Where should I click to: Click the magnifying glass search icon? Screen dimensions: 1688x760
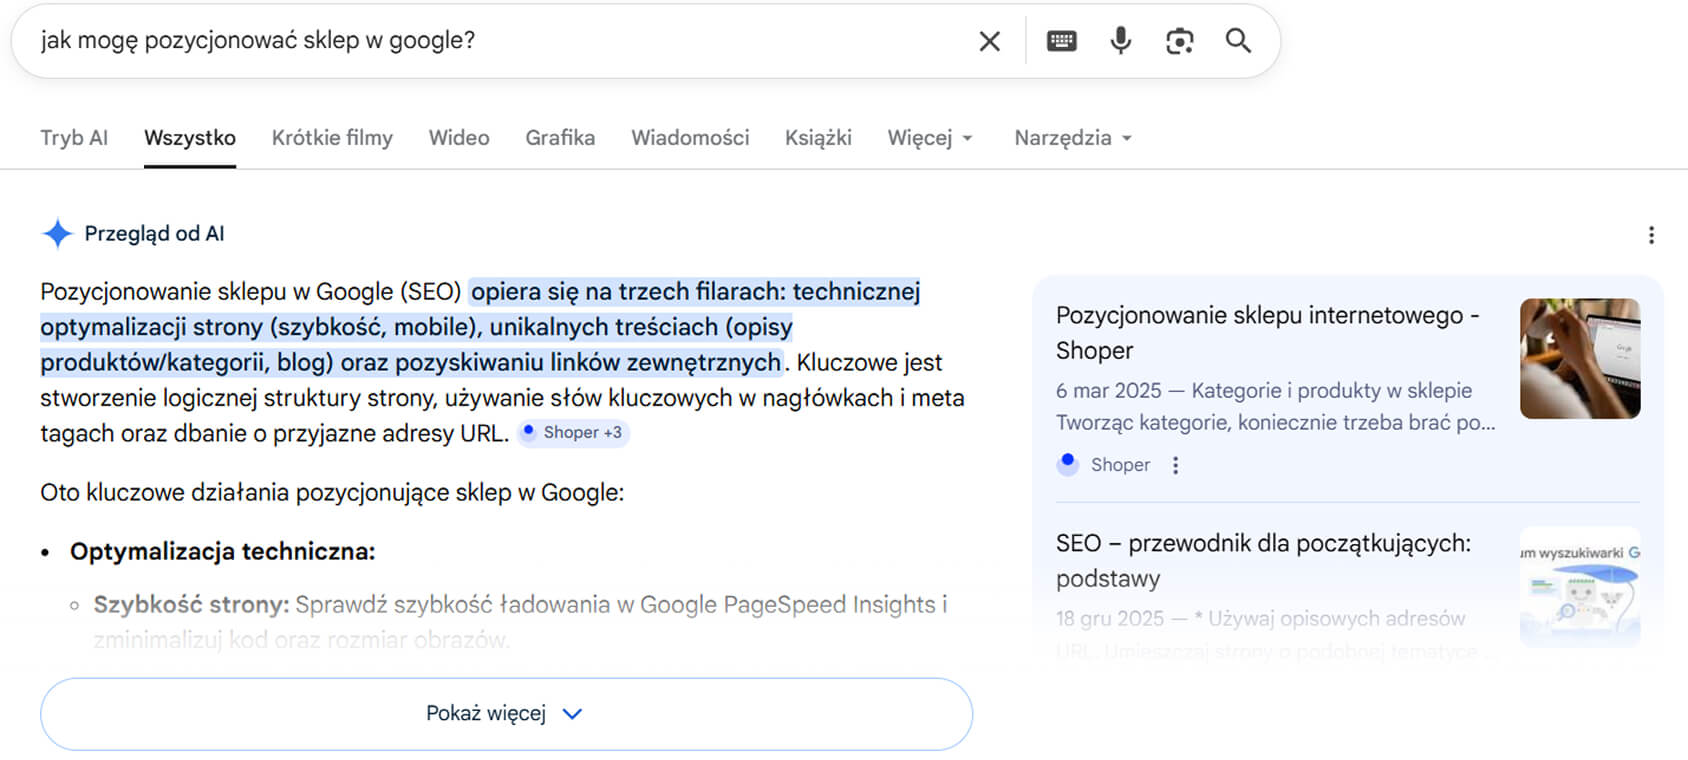pyautogui.click(x=1238, y=41)
